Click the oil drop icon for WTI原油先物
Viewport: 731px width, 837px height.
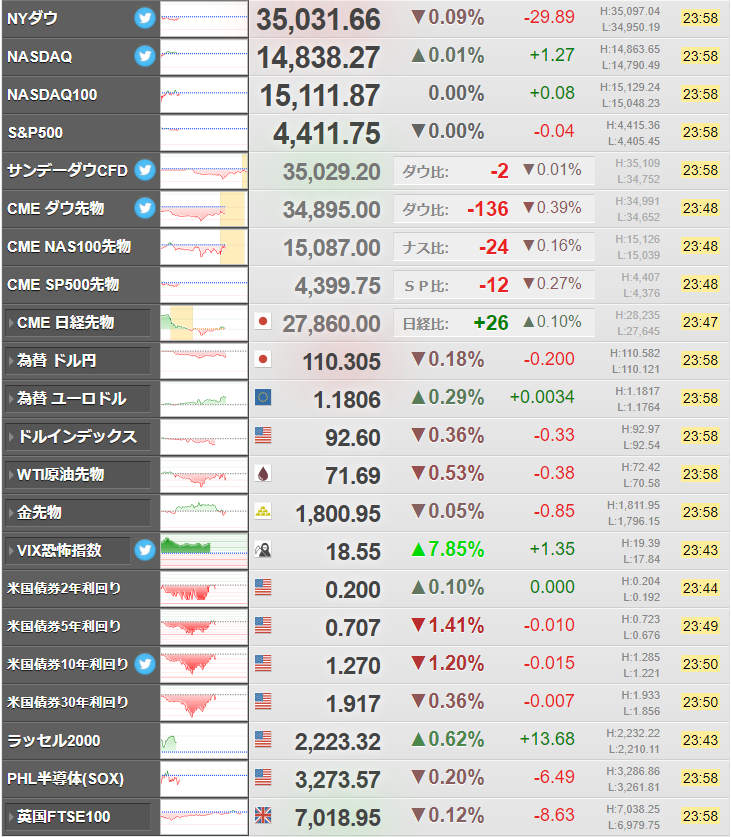(x=263, y=473)
